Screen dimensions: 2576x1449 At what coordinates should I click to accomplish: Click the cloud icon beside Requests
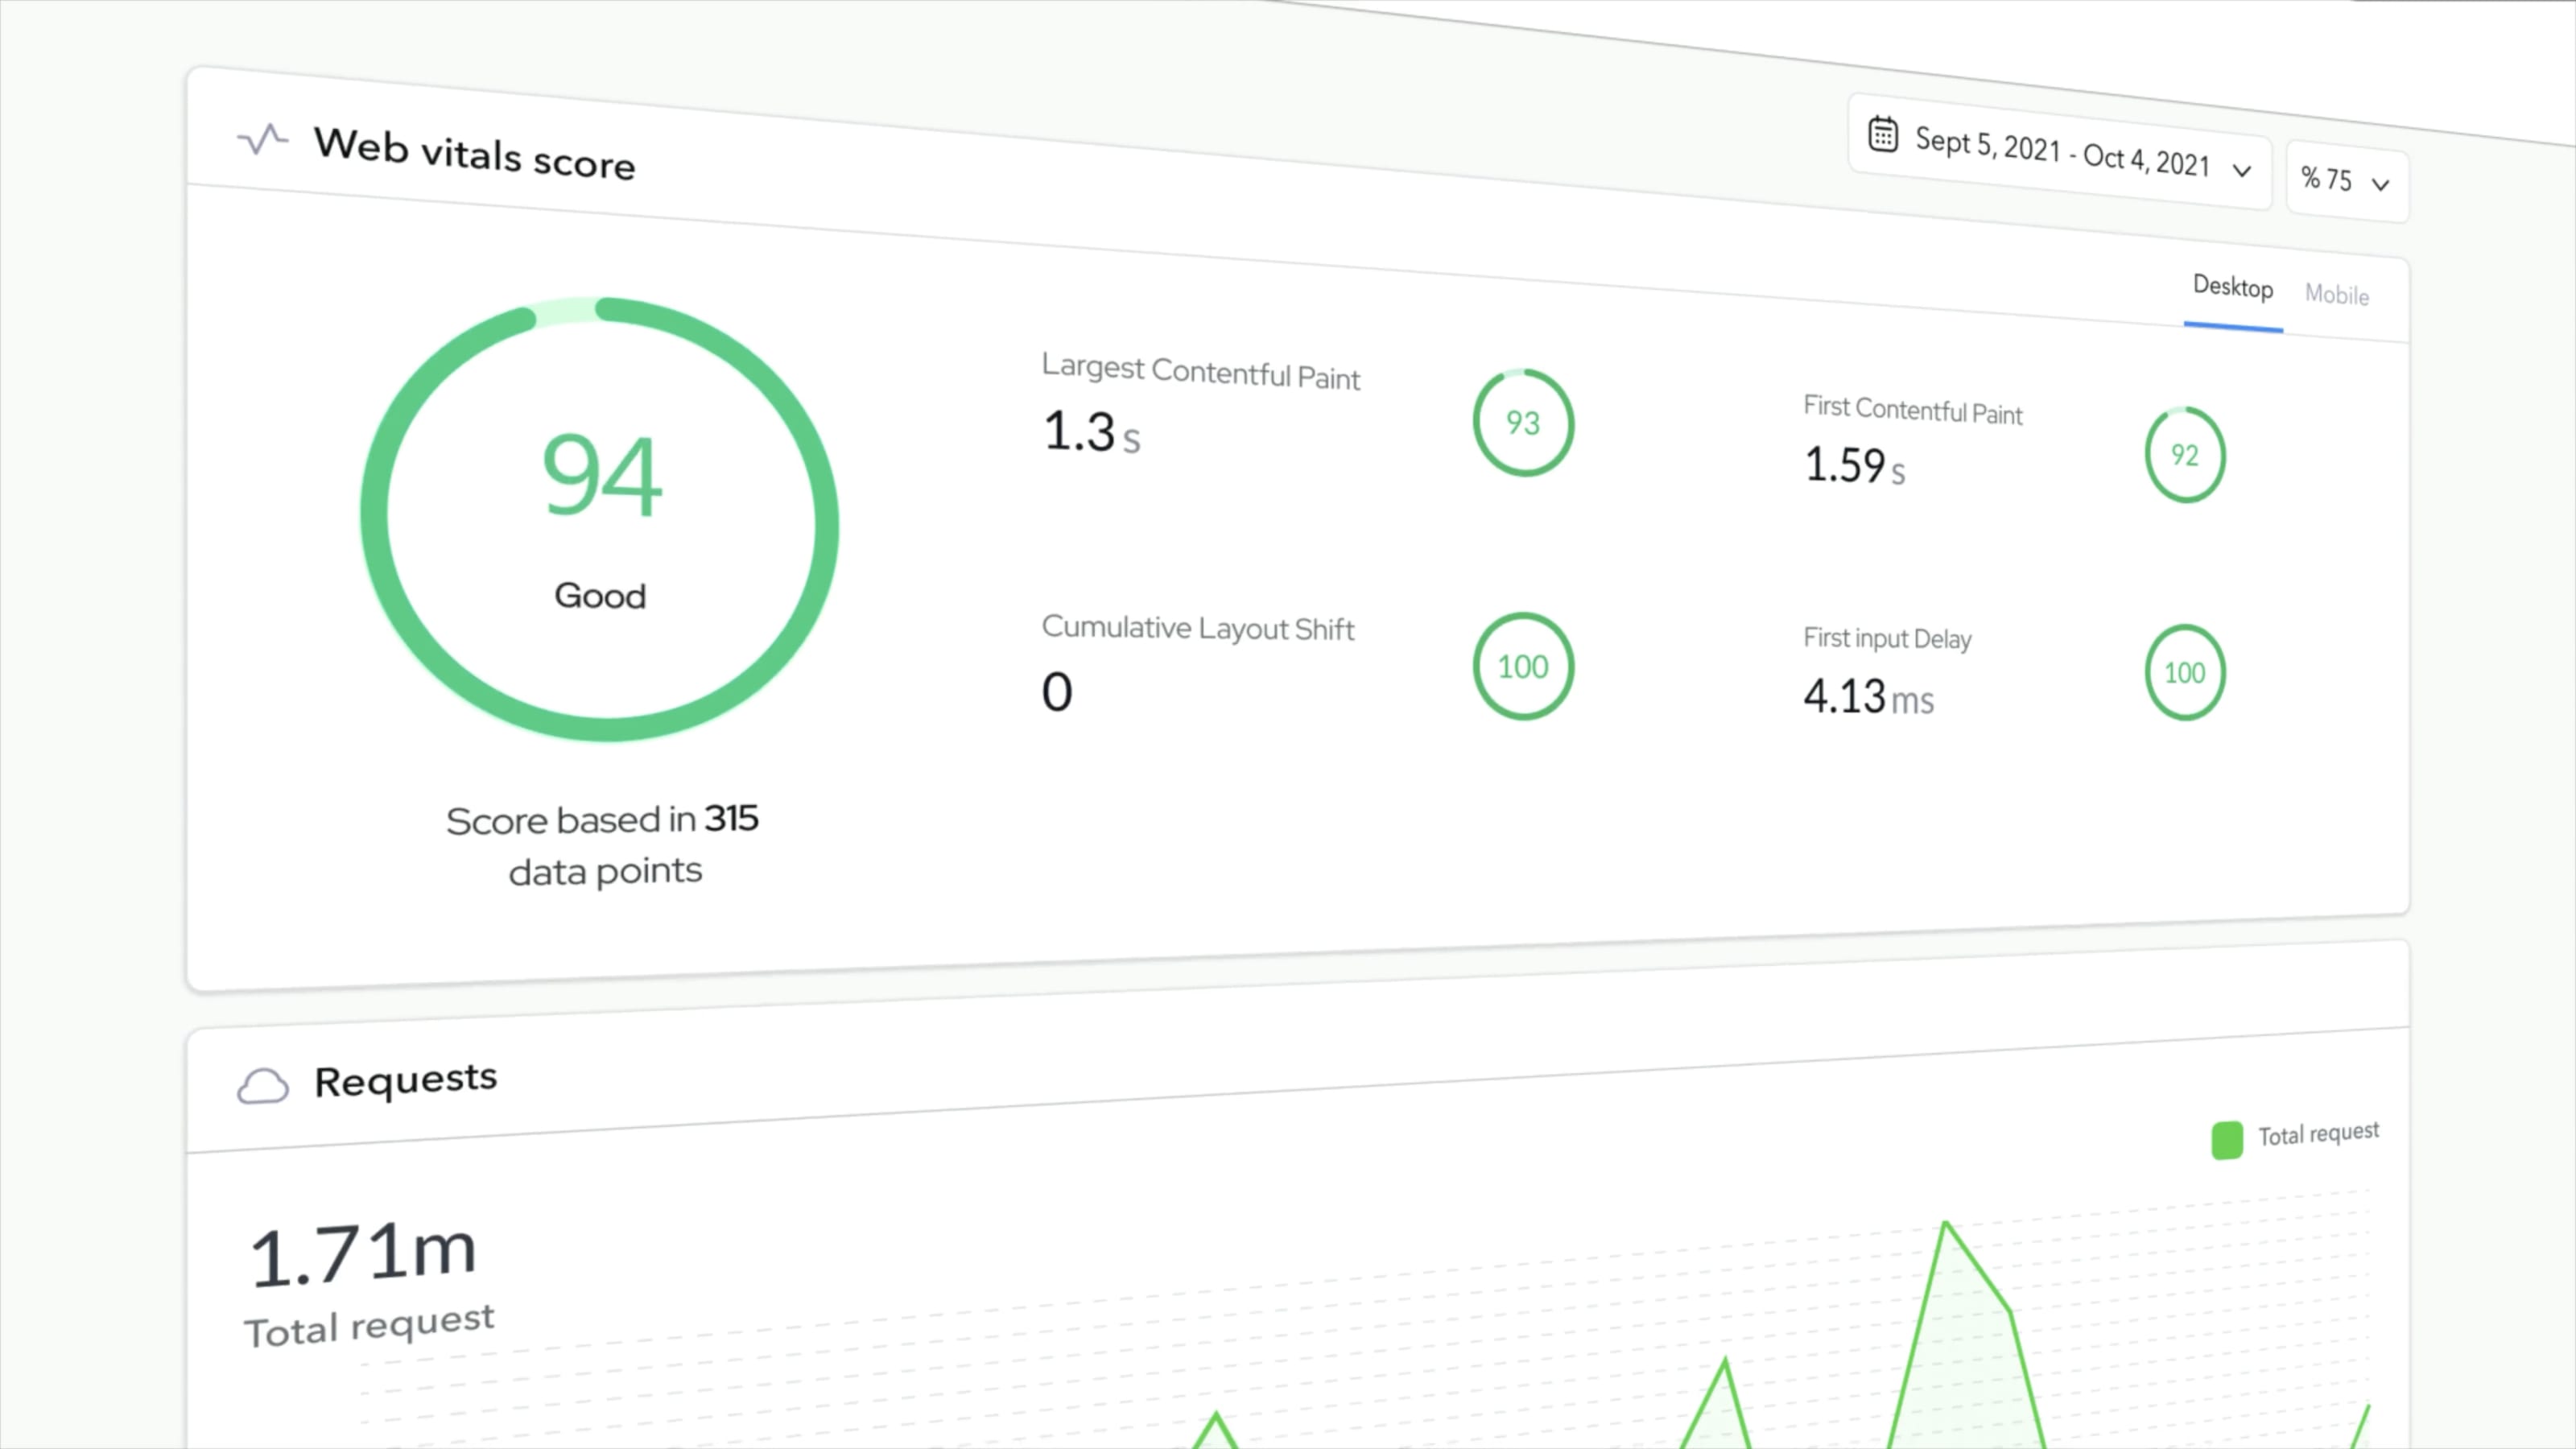click(x=263, y=1086)
